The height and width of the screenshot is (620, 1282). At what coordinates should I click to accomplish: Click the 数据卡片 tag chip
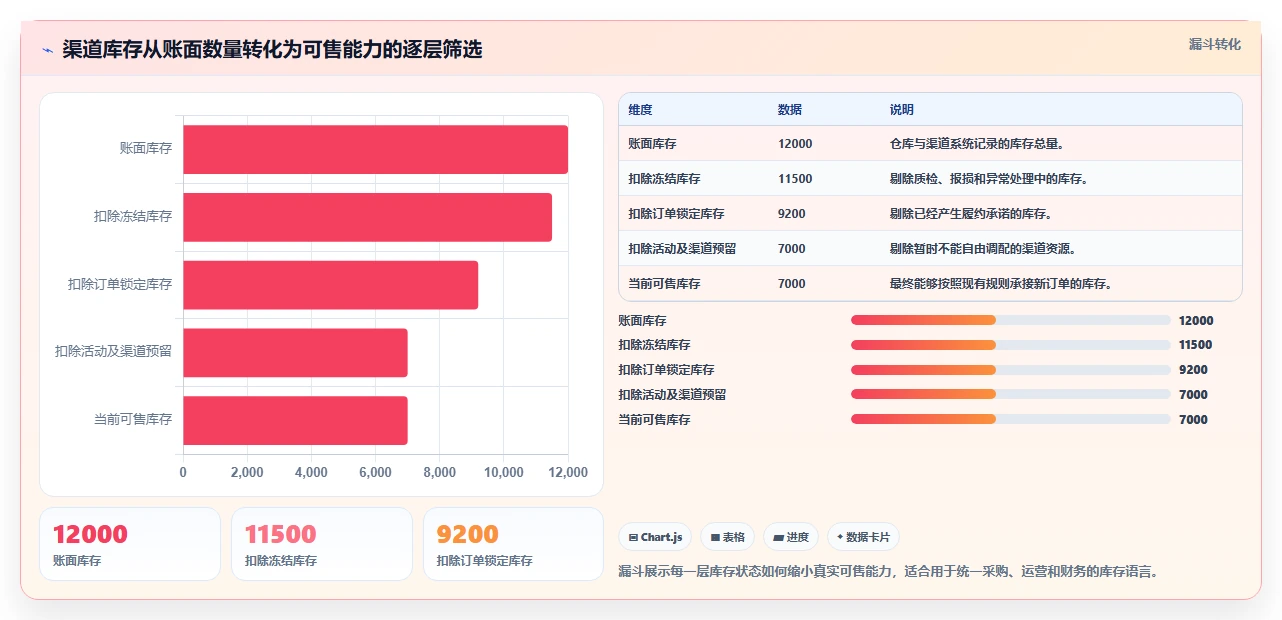(863, 537)
